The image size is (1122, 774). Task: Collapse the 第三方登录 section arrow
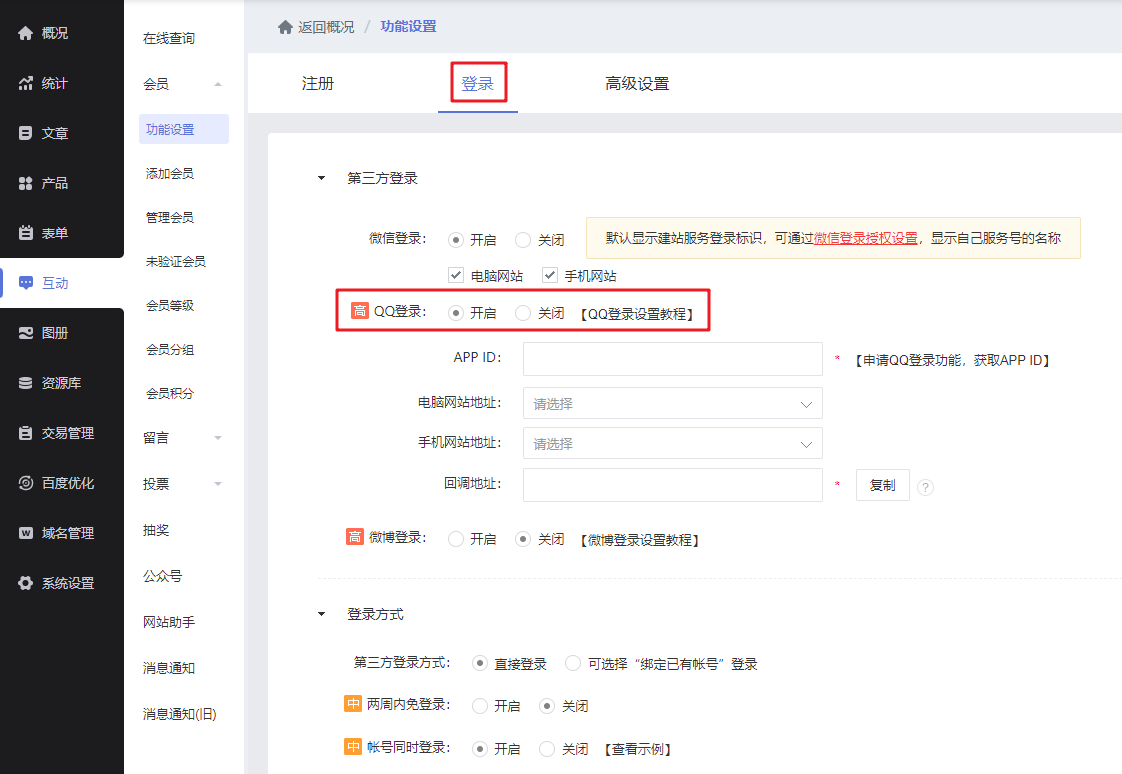[x=321, y=178]
